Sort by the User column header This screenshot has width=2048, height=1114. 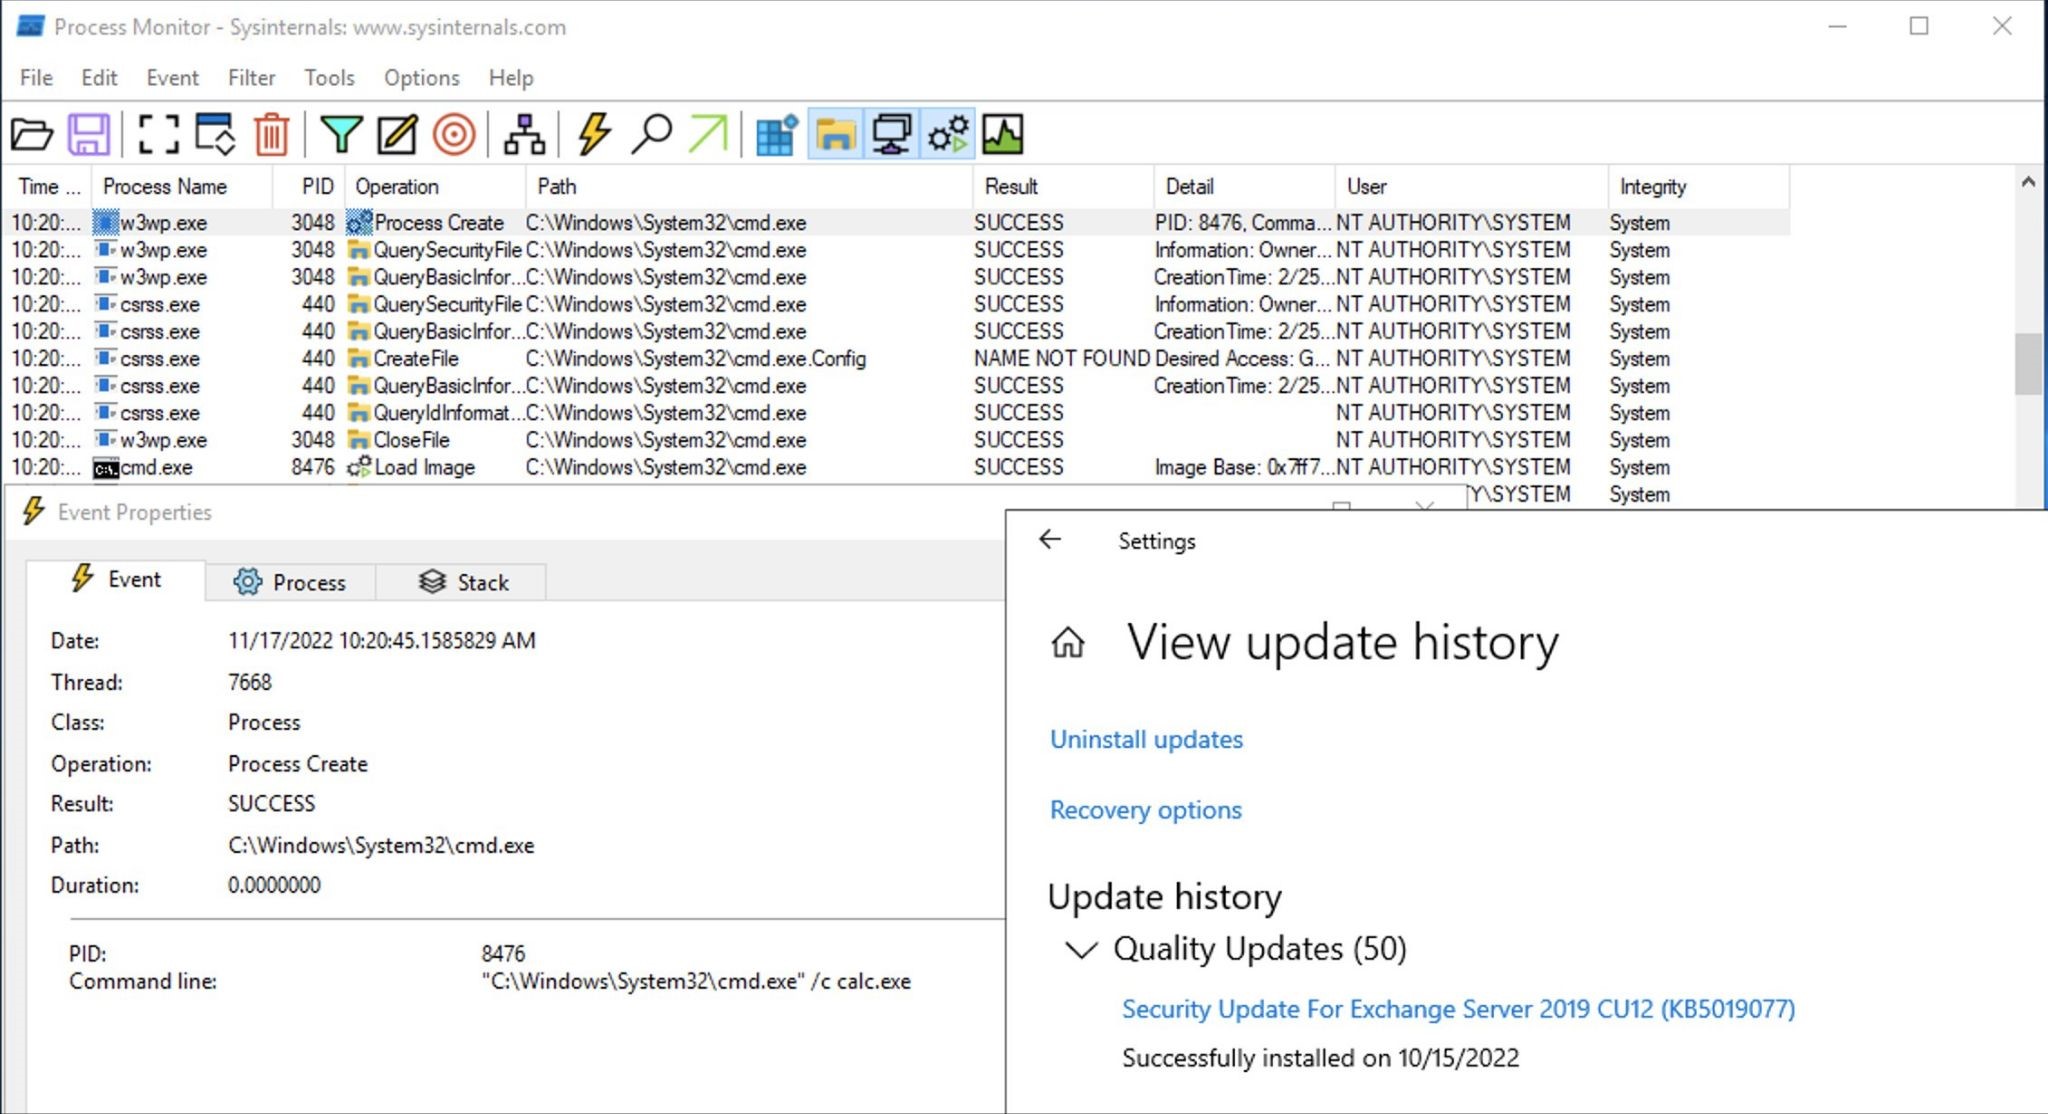coord(1472,187)
